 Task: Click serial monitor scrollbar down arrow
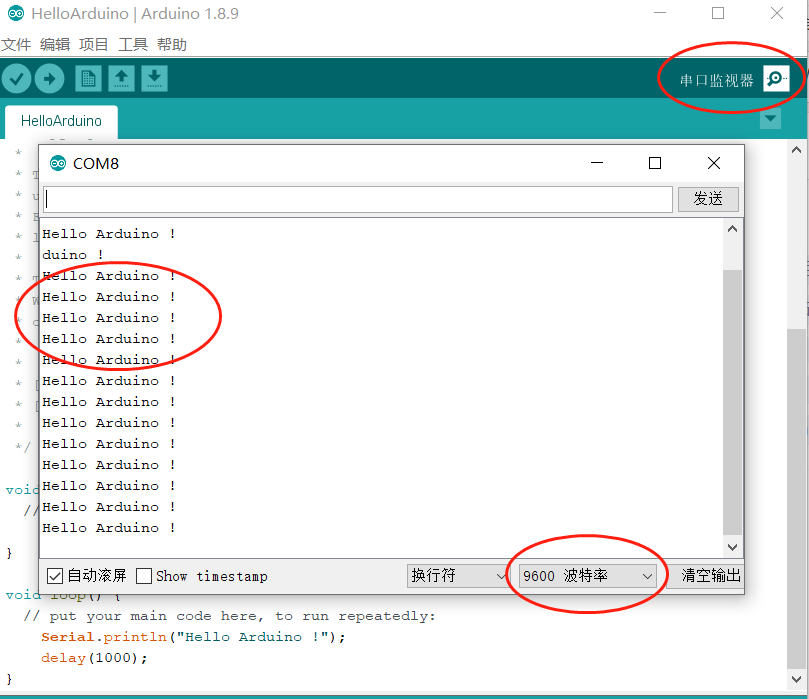click(x=732, y=547)
